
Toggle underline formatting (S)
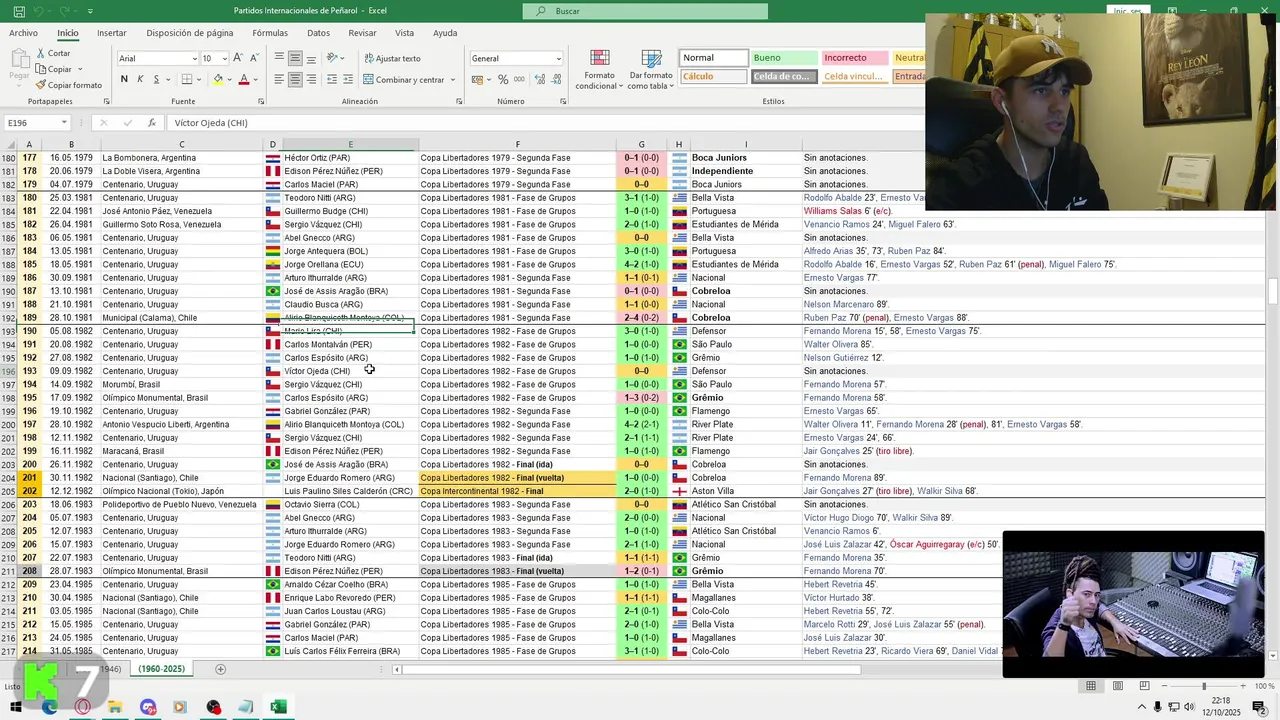156,79
